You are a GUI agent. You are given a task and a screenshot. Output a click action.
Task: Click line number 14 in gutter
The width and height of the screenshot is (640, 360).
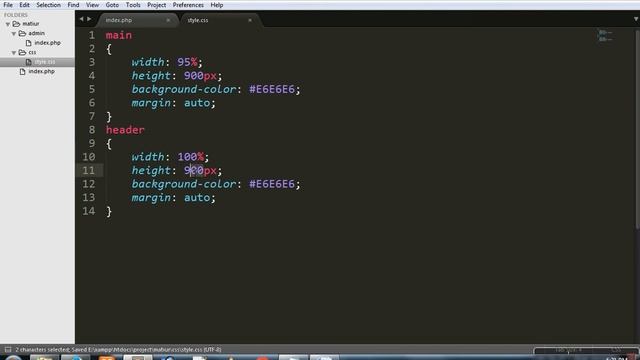coord(89,211)
